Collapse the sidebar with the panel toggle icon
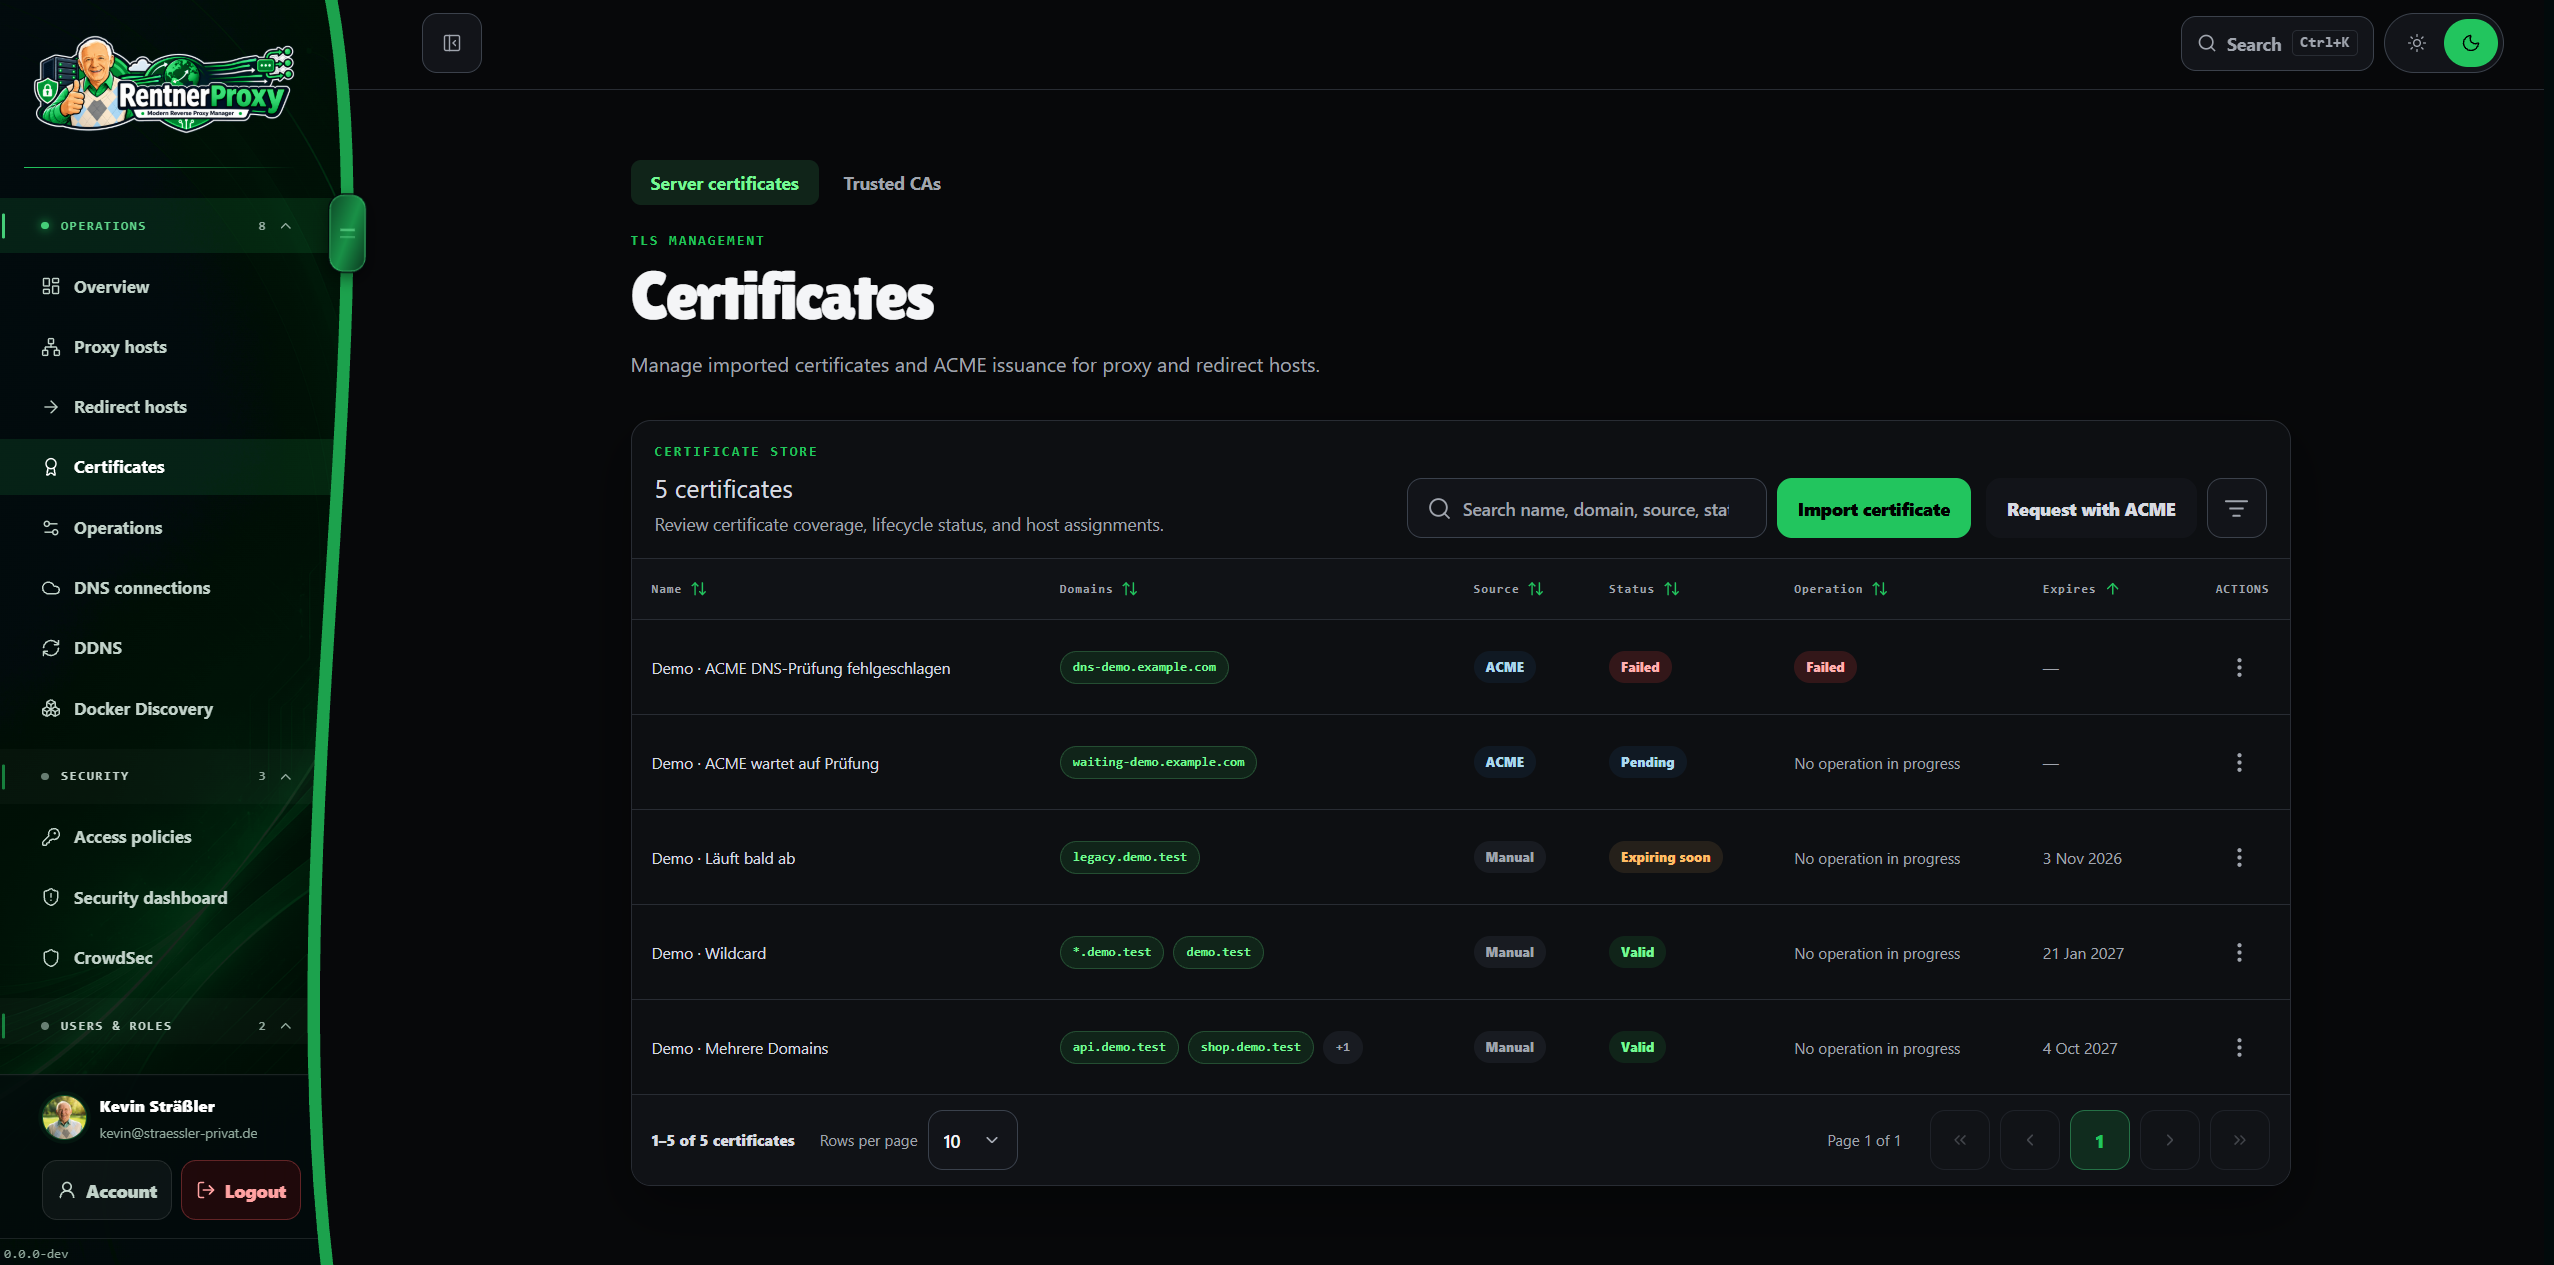 point(452,43)
